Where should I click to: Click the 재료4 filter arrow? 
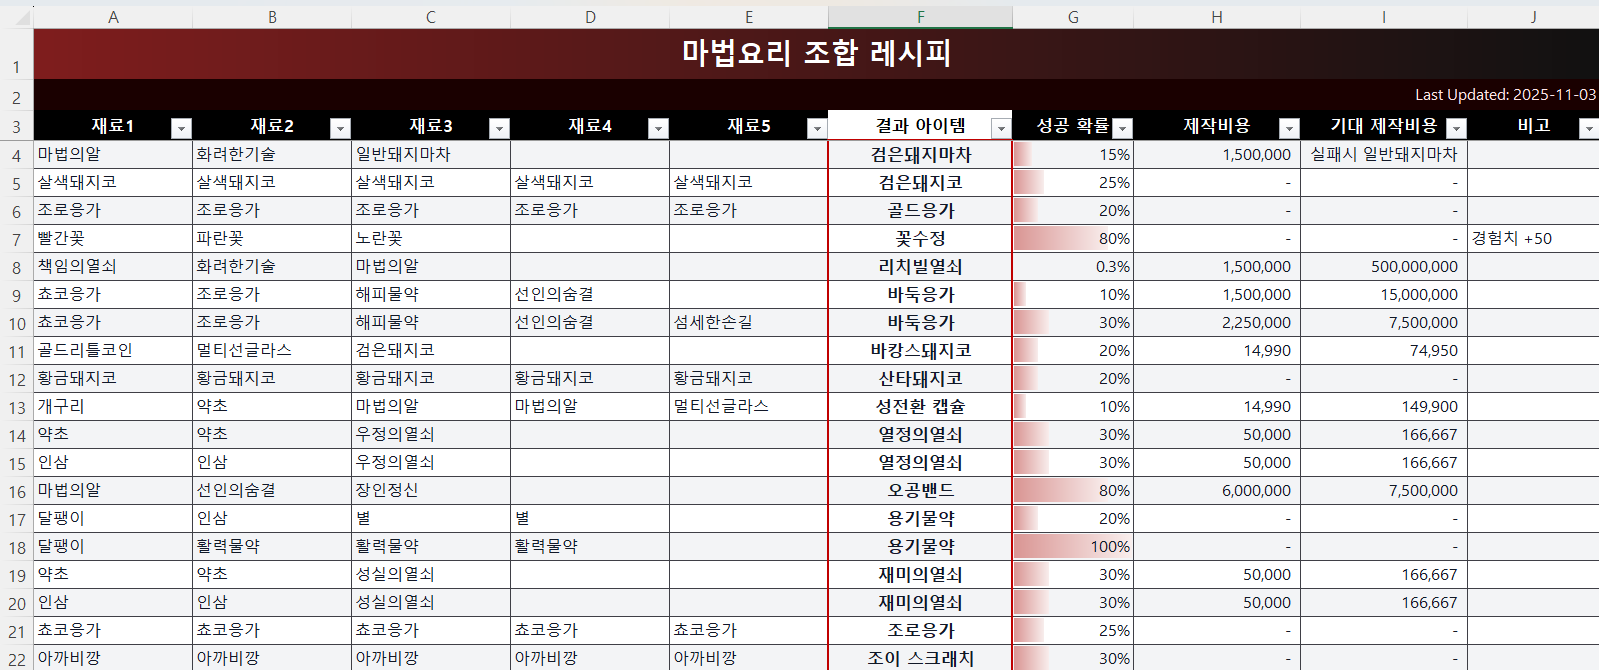pos(658,128)
